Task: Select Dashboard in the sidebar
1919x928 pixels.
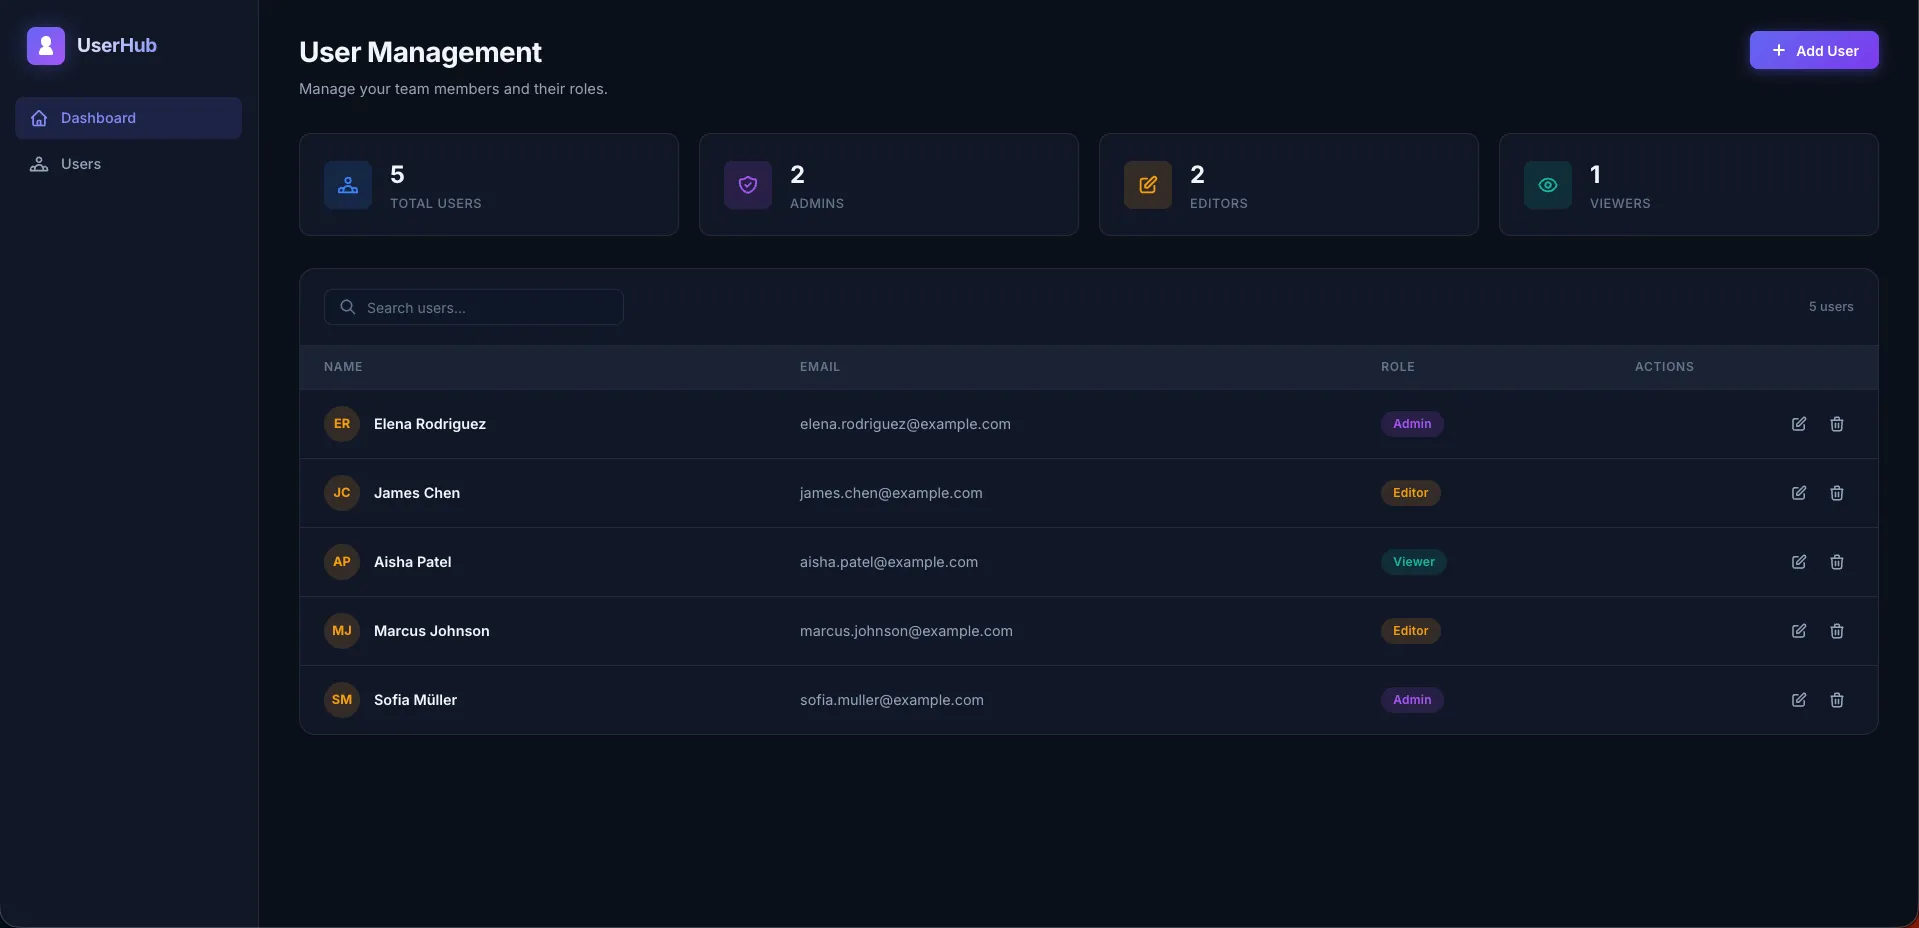Action: pyautogui.click(x=99, y=117)
